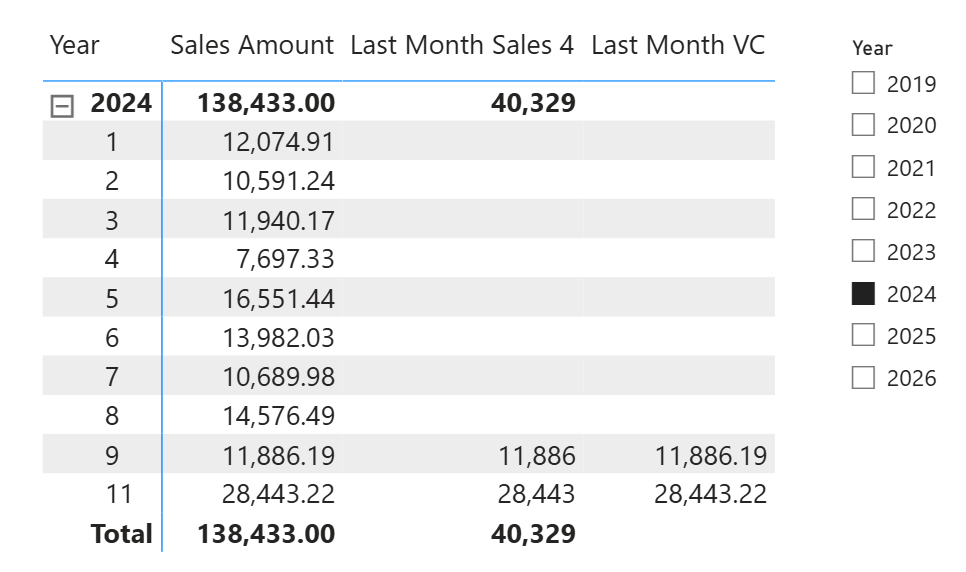Click the Year slicer title
966x572 pixels.
click(872, 48)
